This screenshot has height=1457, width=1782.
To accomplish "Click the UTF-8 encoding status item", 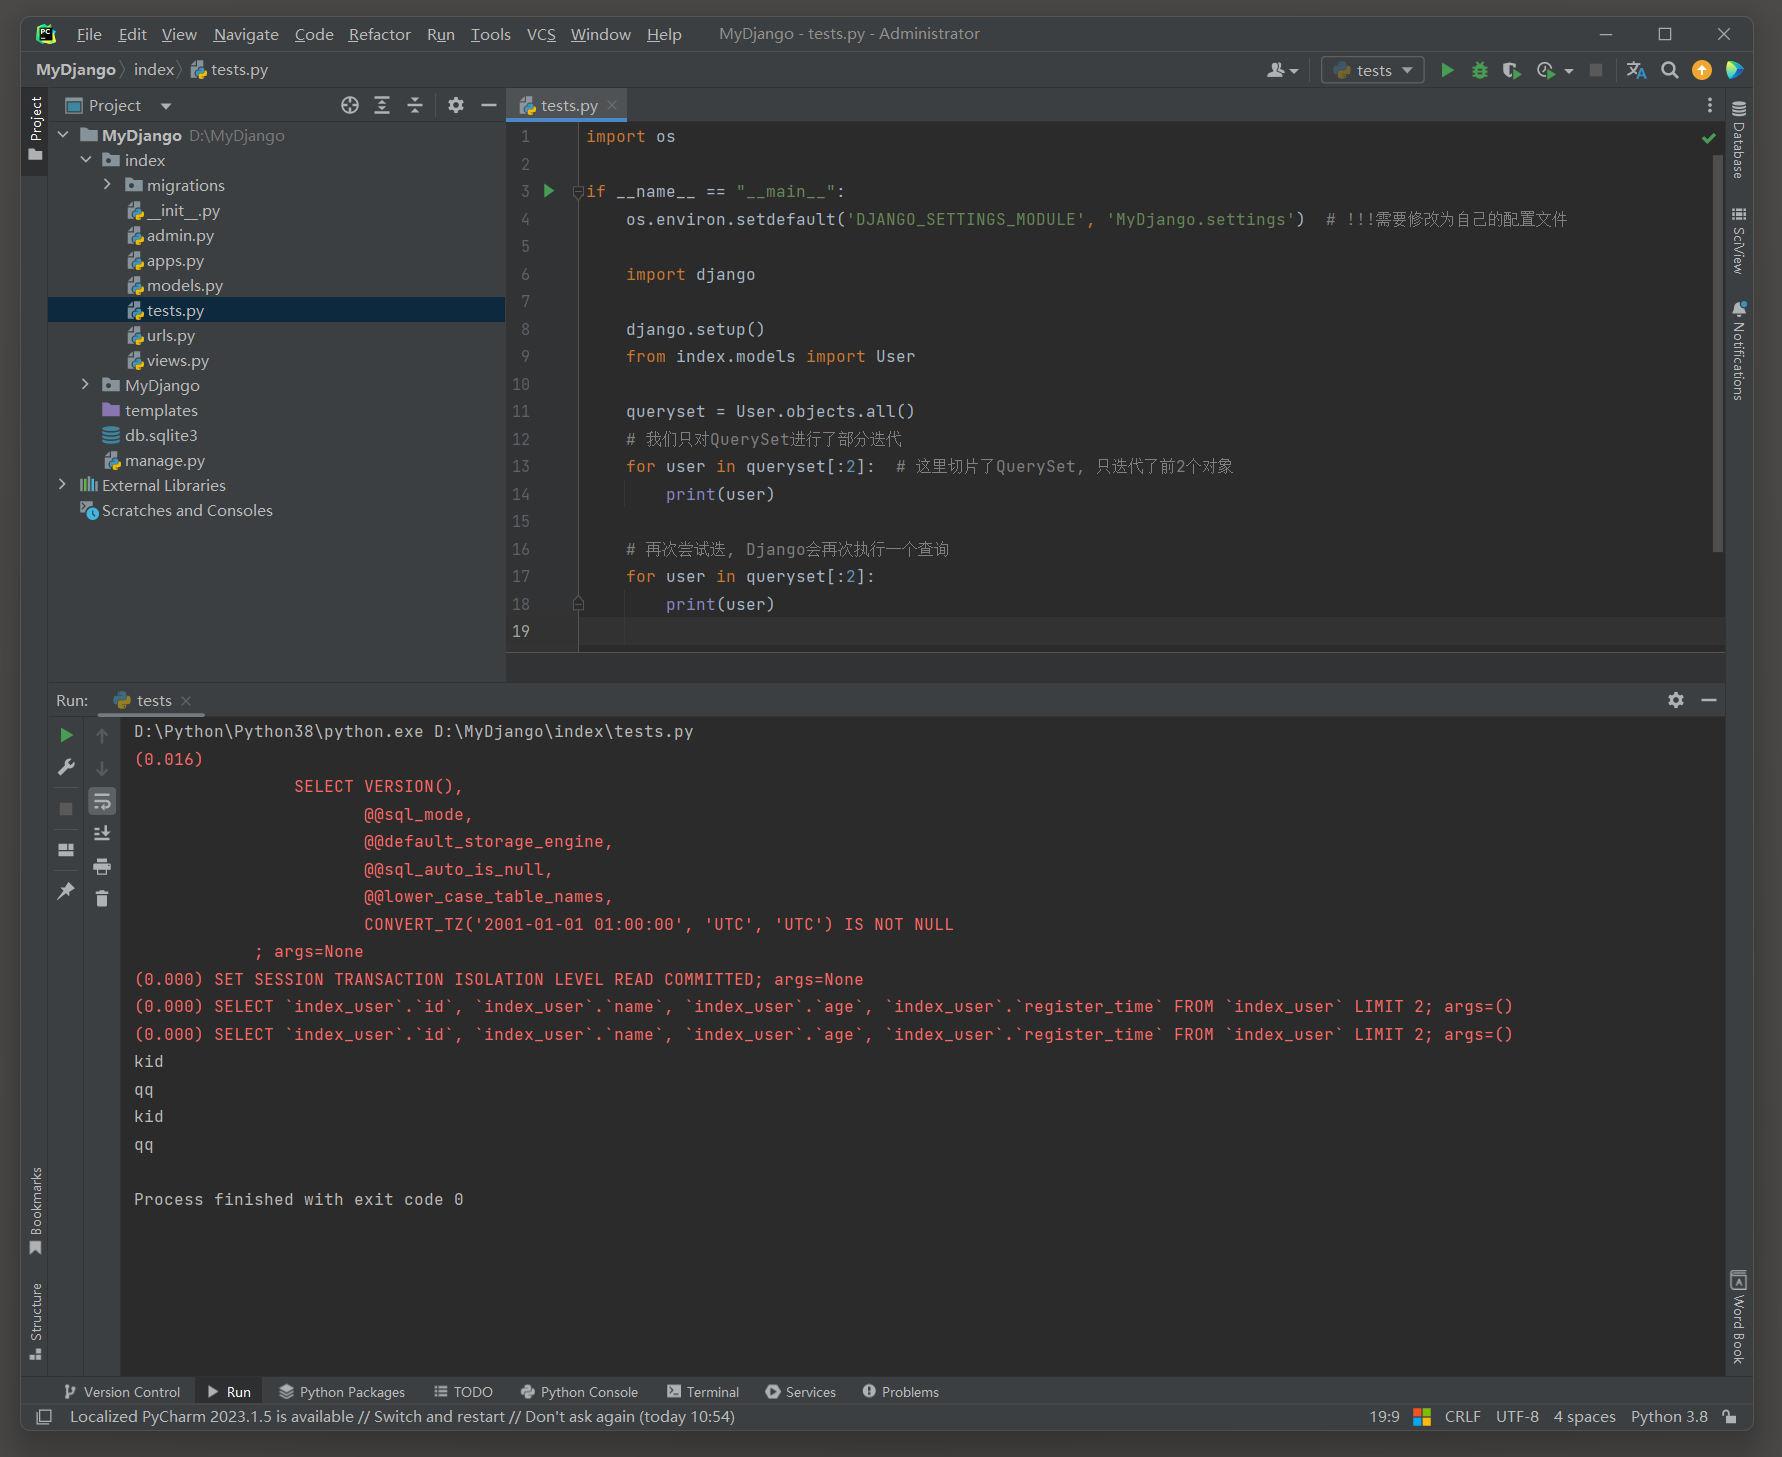I will click(x=1517, y=1417).
